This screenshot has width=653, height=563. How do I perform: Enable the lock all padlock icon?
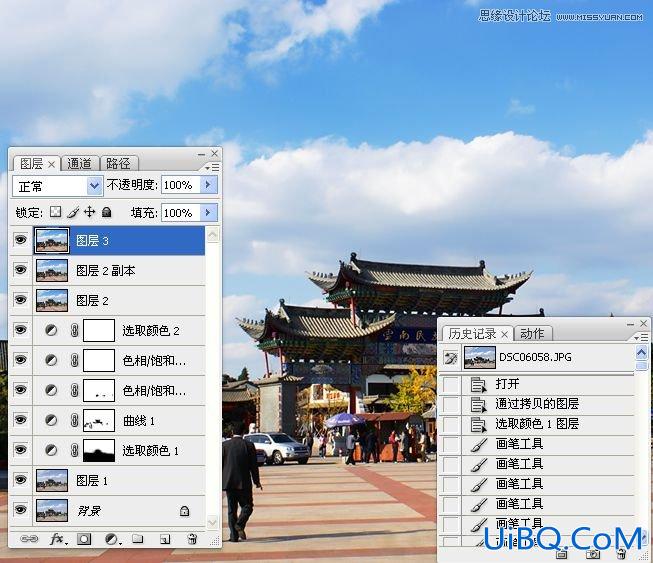click(107, 212)
